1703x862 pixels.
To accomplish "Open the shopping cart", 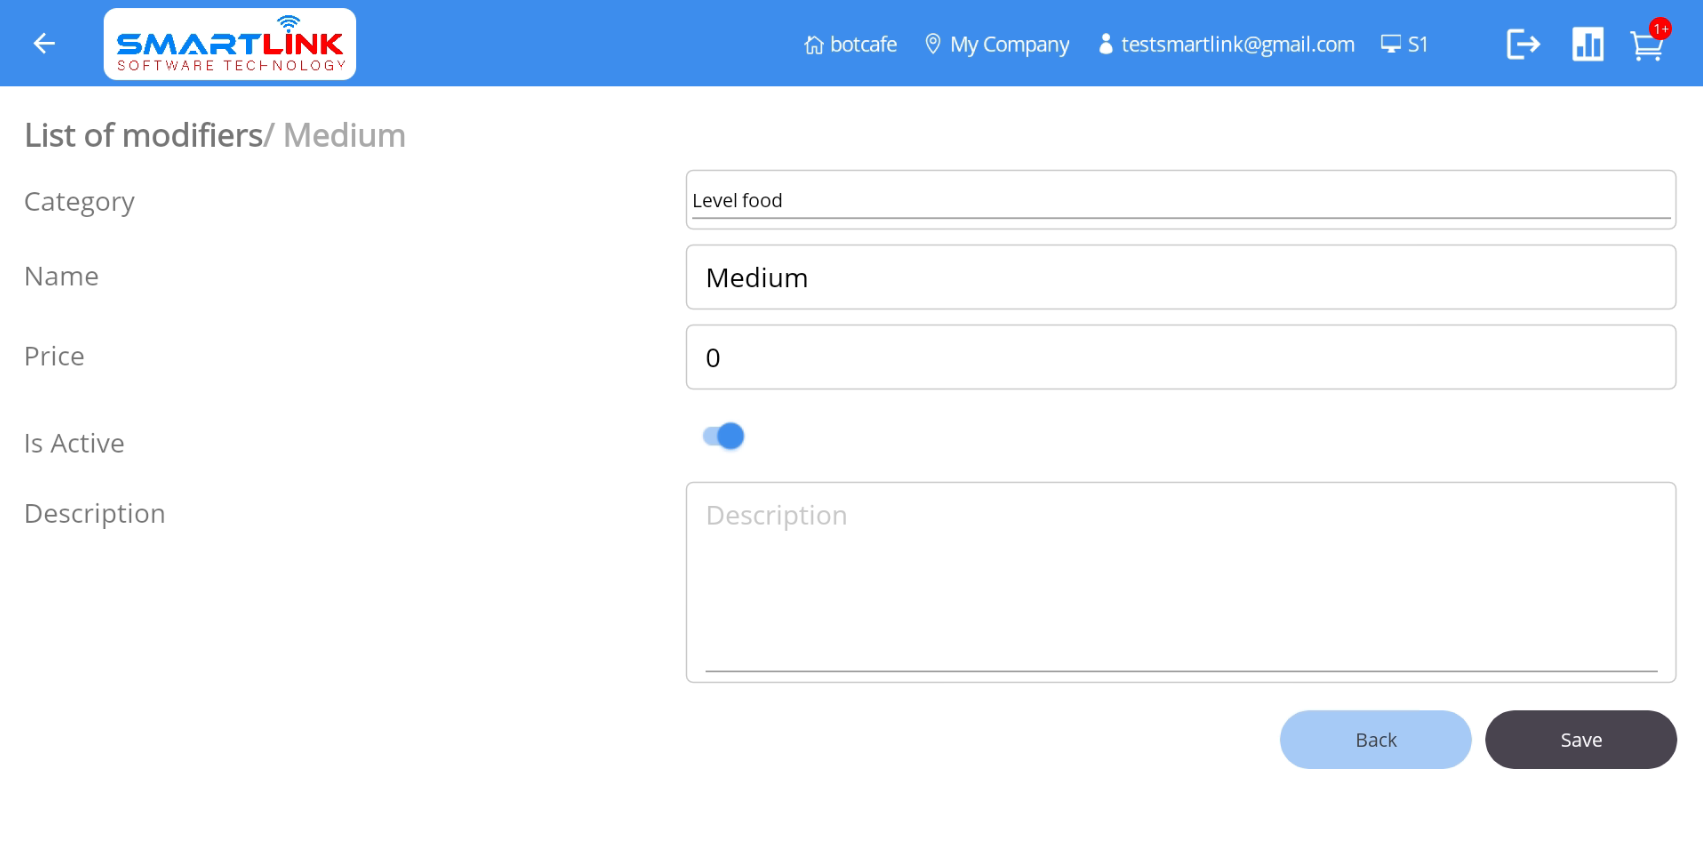I will click(1645, 47).
